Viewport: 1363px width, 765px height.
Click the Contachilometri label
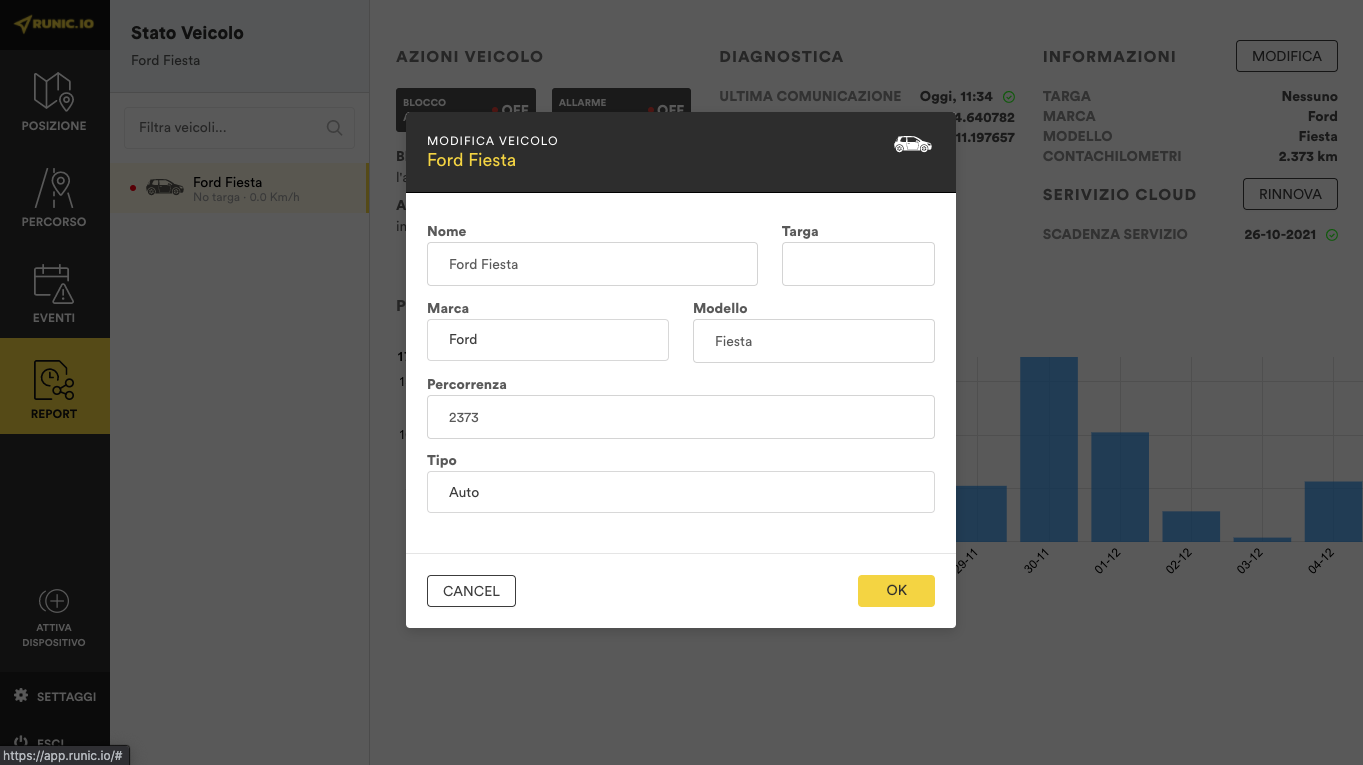(x=1112, y=156)
